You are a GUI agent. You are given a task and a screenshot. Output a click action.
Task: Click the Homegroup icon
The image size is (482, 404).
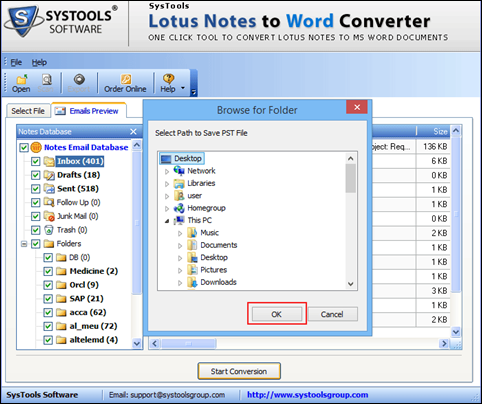click(179, 208)
